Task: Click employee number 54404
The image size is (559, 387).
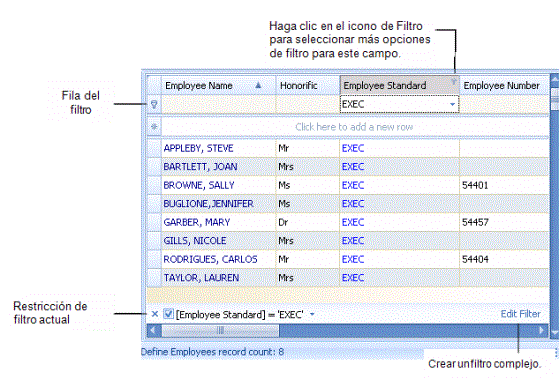Action: [x=475, y=259]
